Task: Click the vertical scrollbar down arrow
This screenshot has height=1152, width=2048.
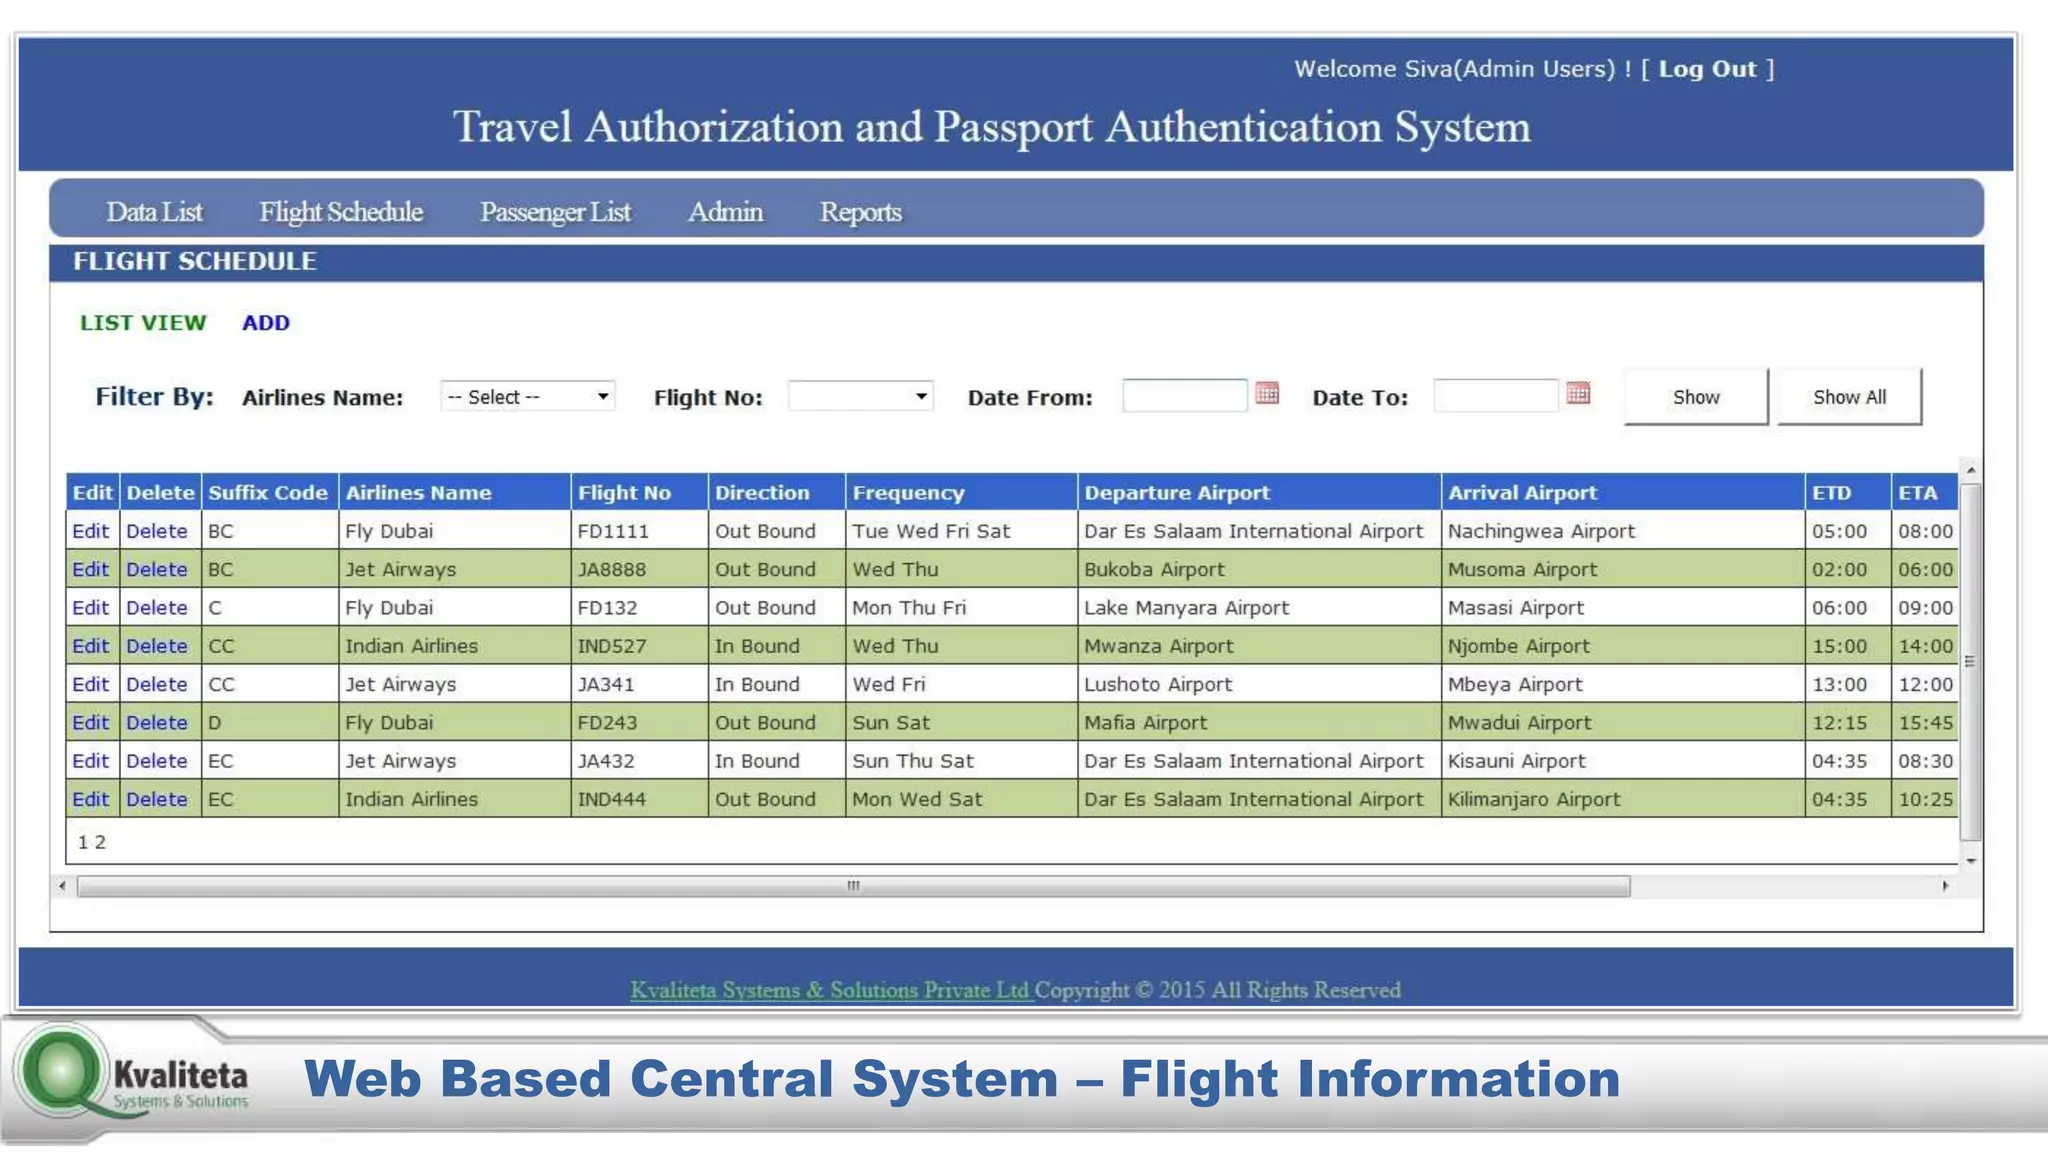Action: [1971, 861]
